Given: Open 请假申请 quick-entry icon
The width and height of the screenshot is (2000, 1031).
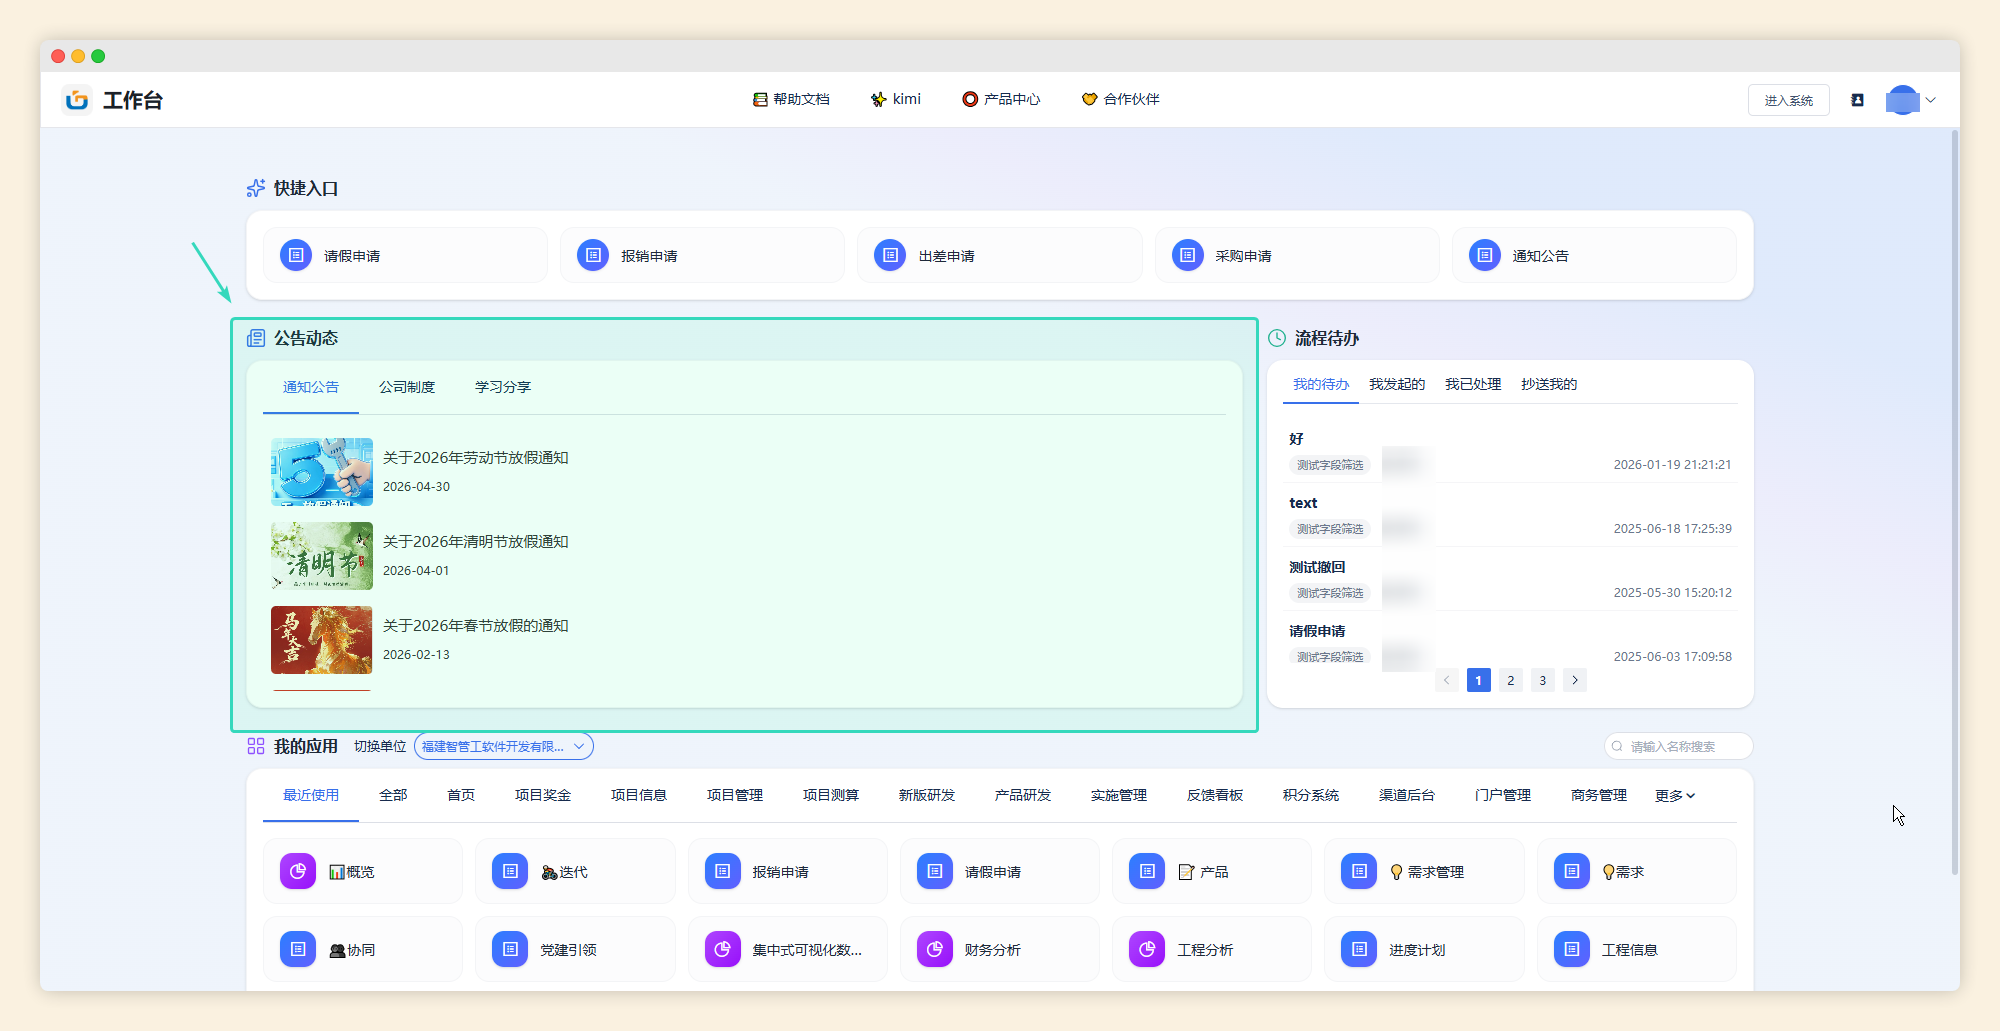Looking at the screenshot, I should 296,255.
